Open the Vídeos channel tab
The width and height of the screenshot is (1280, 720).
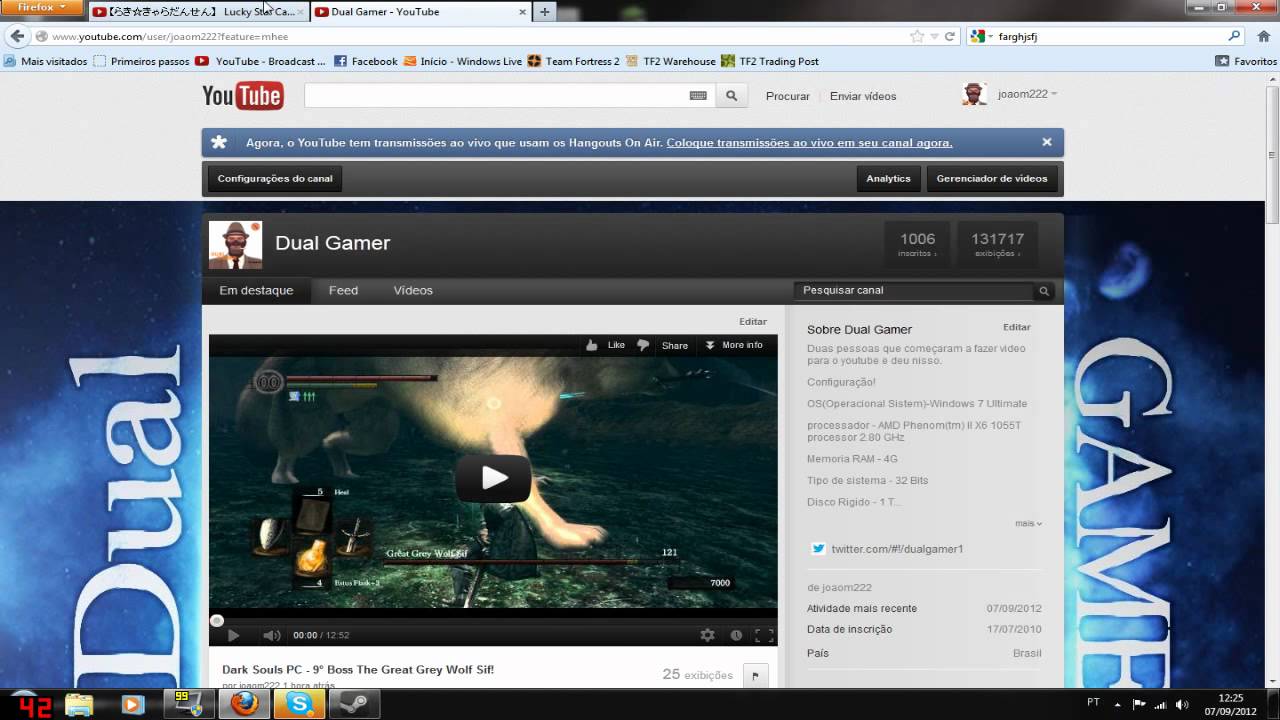point(413,291)
